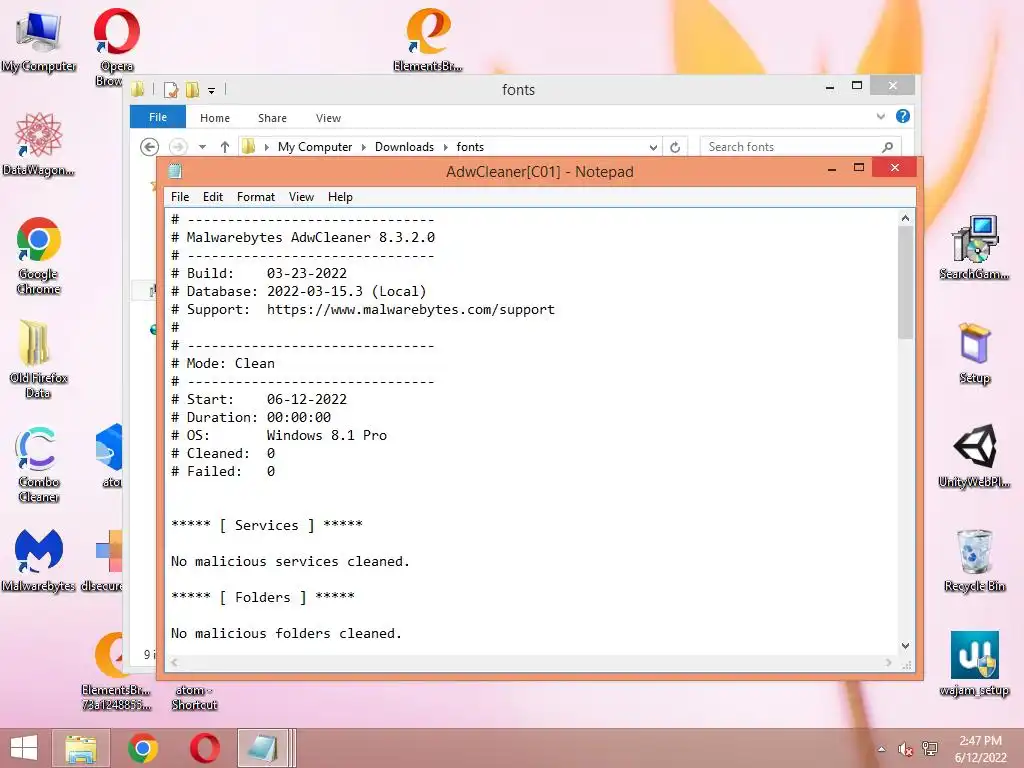The image size is (1024, 768).
Task: Click muted volume tray icon
Action: pos(905,749)
